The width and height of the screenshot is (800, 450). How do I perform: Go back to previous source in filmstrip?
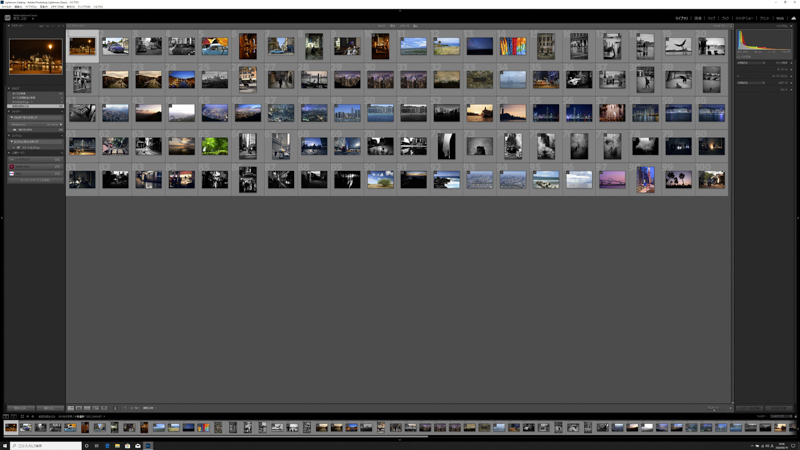point(28,416)
